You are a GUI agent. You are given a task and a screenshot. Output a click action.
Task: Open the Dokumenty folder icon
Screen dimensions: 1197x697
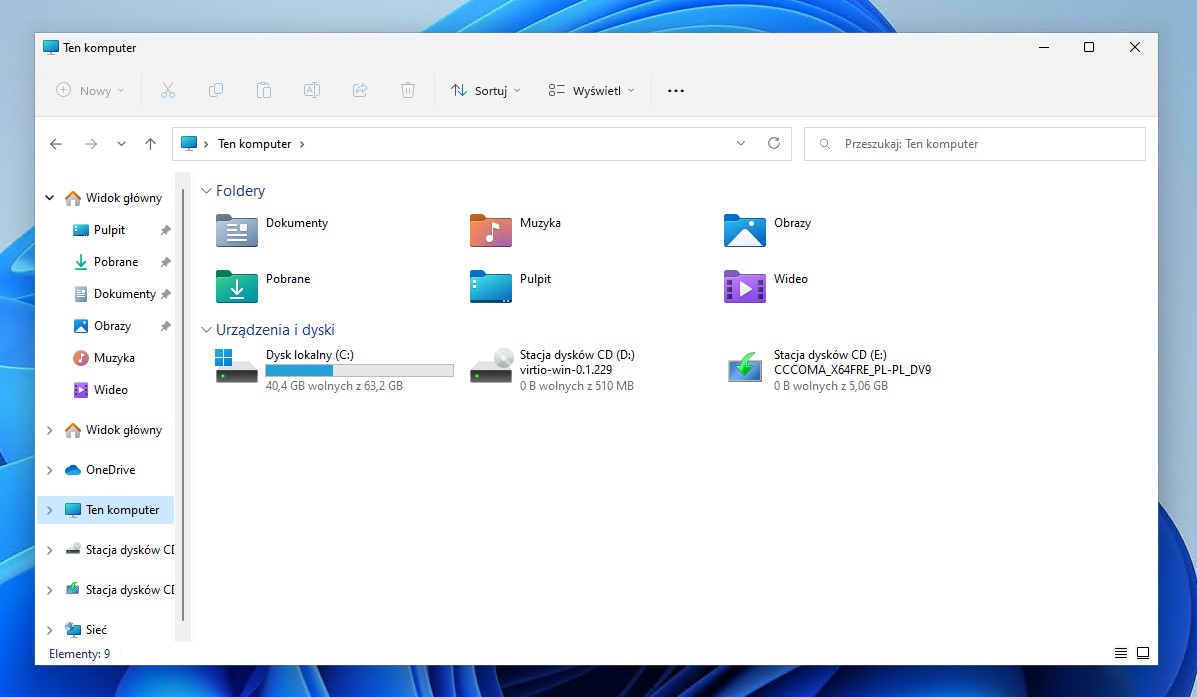[237, 230]
